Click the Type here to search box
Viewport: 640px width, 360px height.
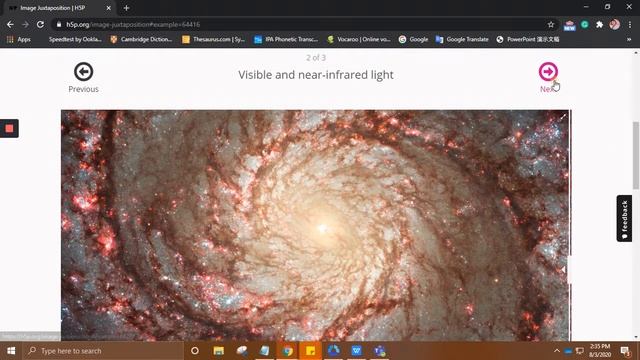click(x=103, y=351)
